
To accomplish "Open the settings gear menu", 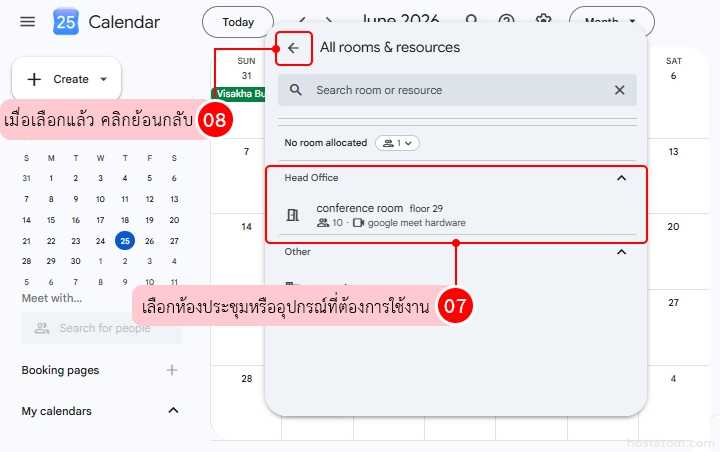I will click(x=543, y=20).
